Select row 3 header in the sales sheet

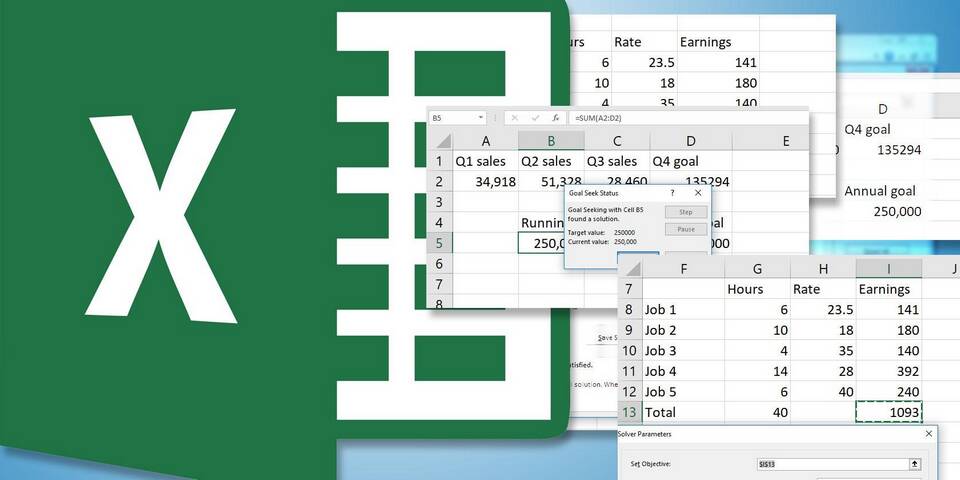point(439,202)
